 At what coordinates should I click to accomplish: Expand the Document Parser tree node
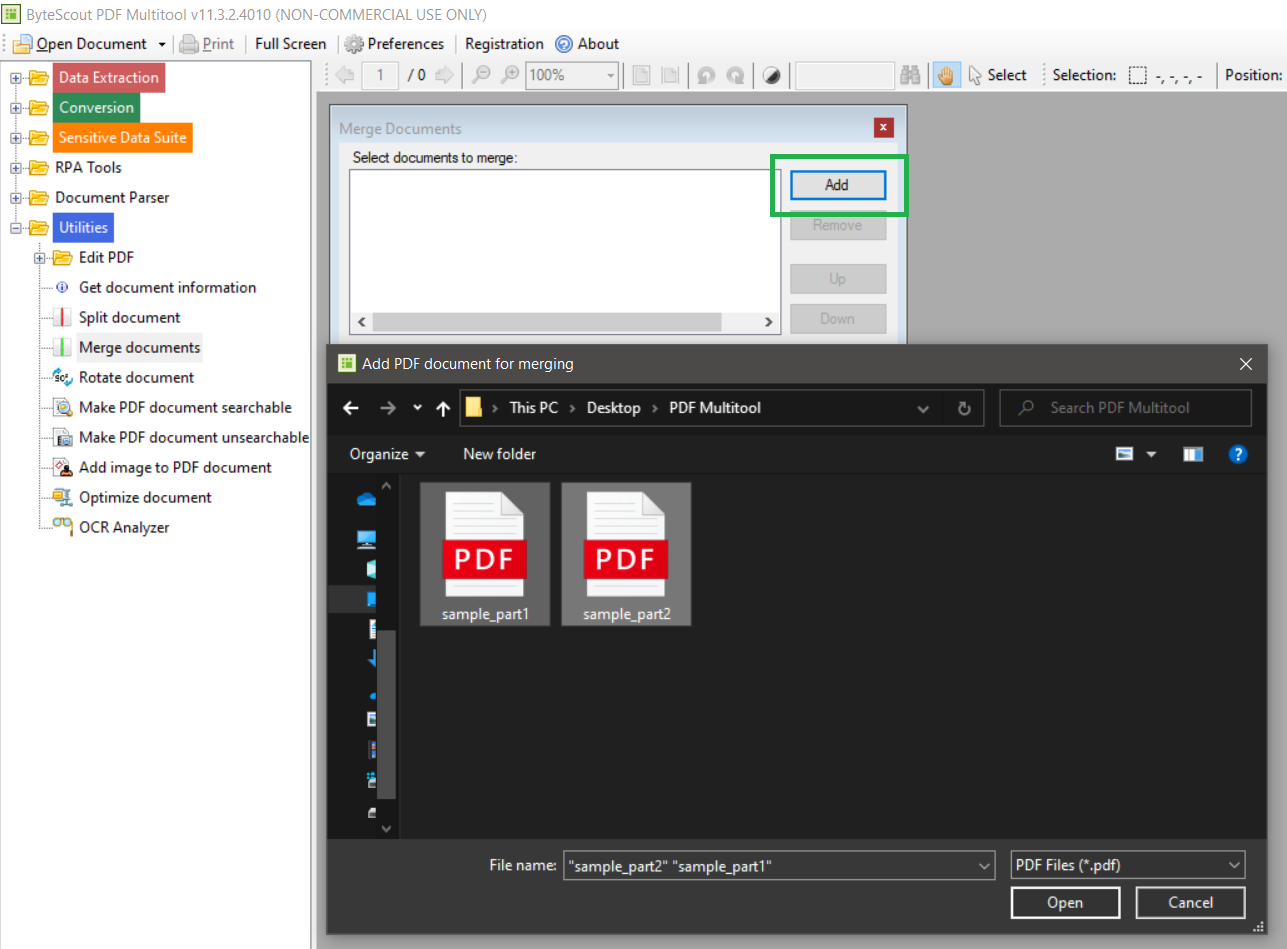[x=16, y=198]
